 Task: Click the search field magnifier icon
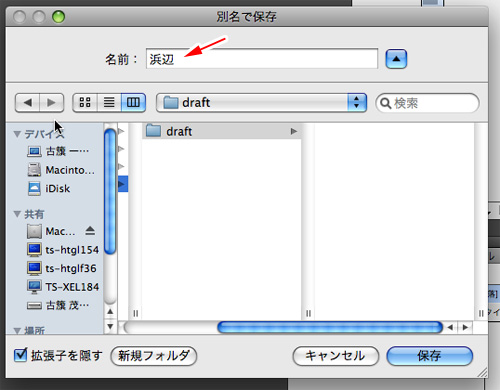(x=385, y=103)
